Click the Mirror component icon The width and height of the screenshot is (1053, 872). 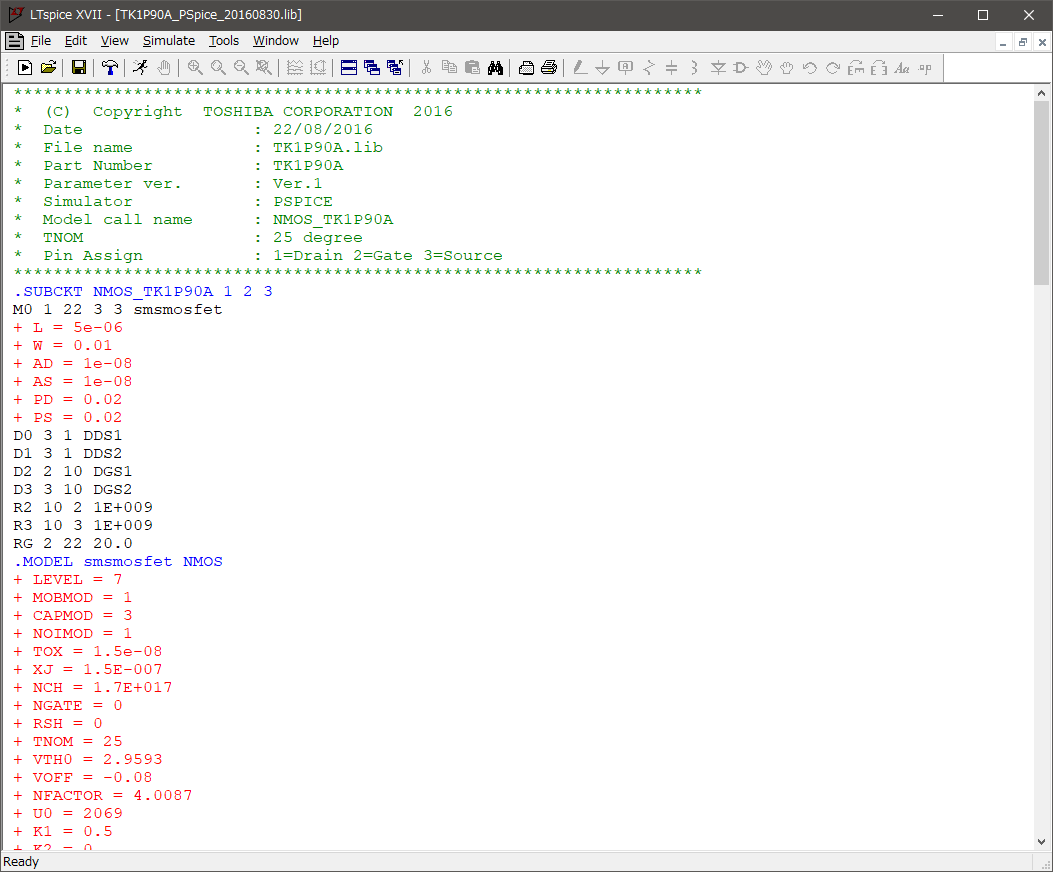tap(879, 67)
